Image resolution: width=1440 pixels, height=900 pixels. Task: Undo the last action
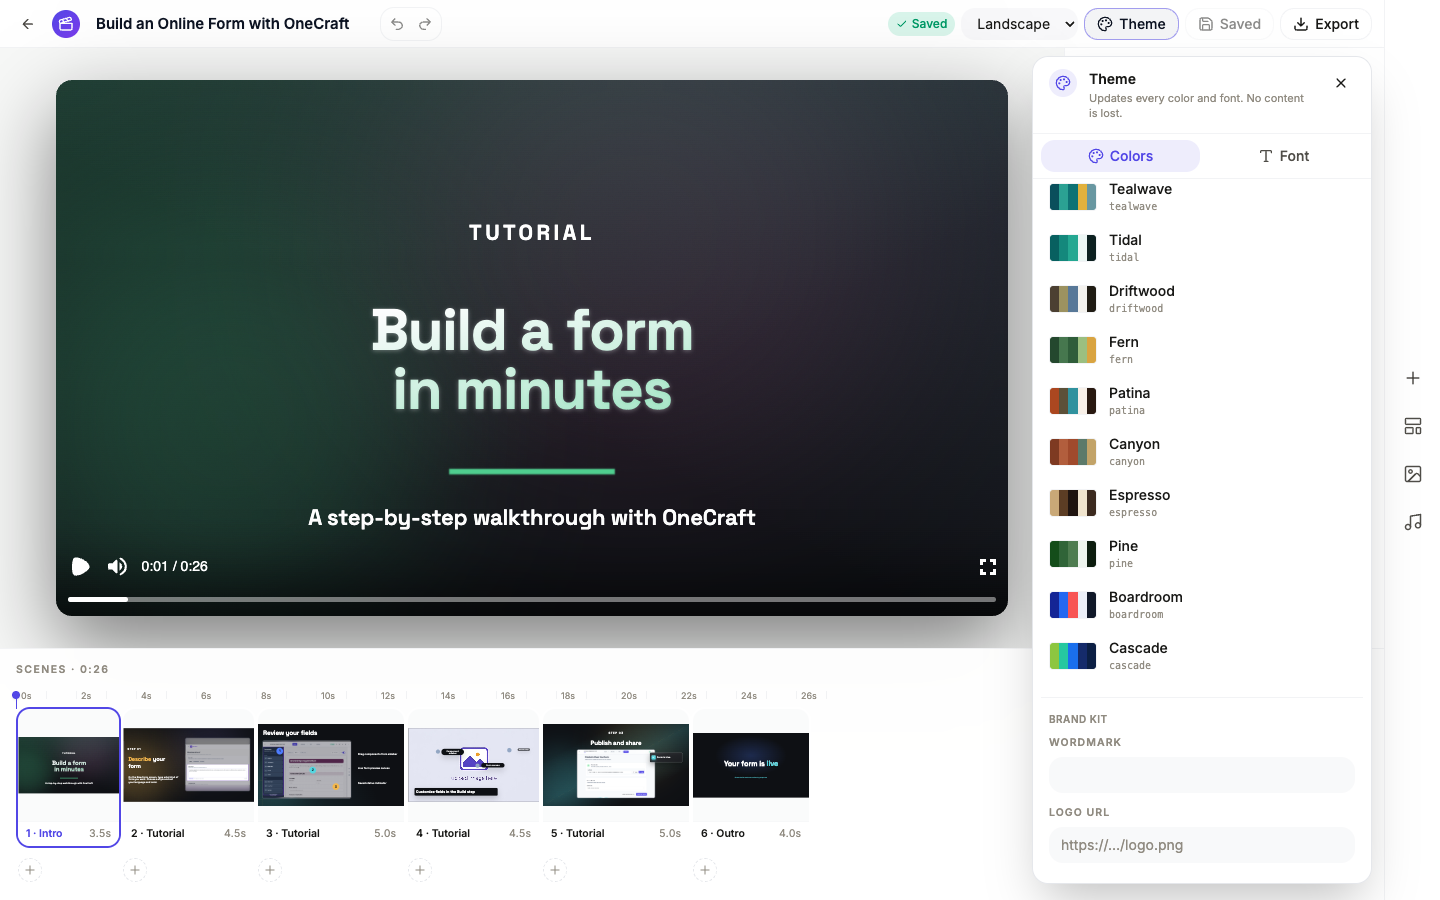pyautogui.click(x=397, y=24)
